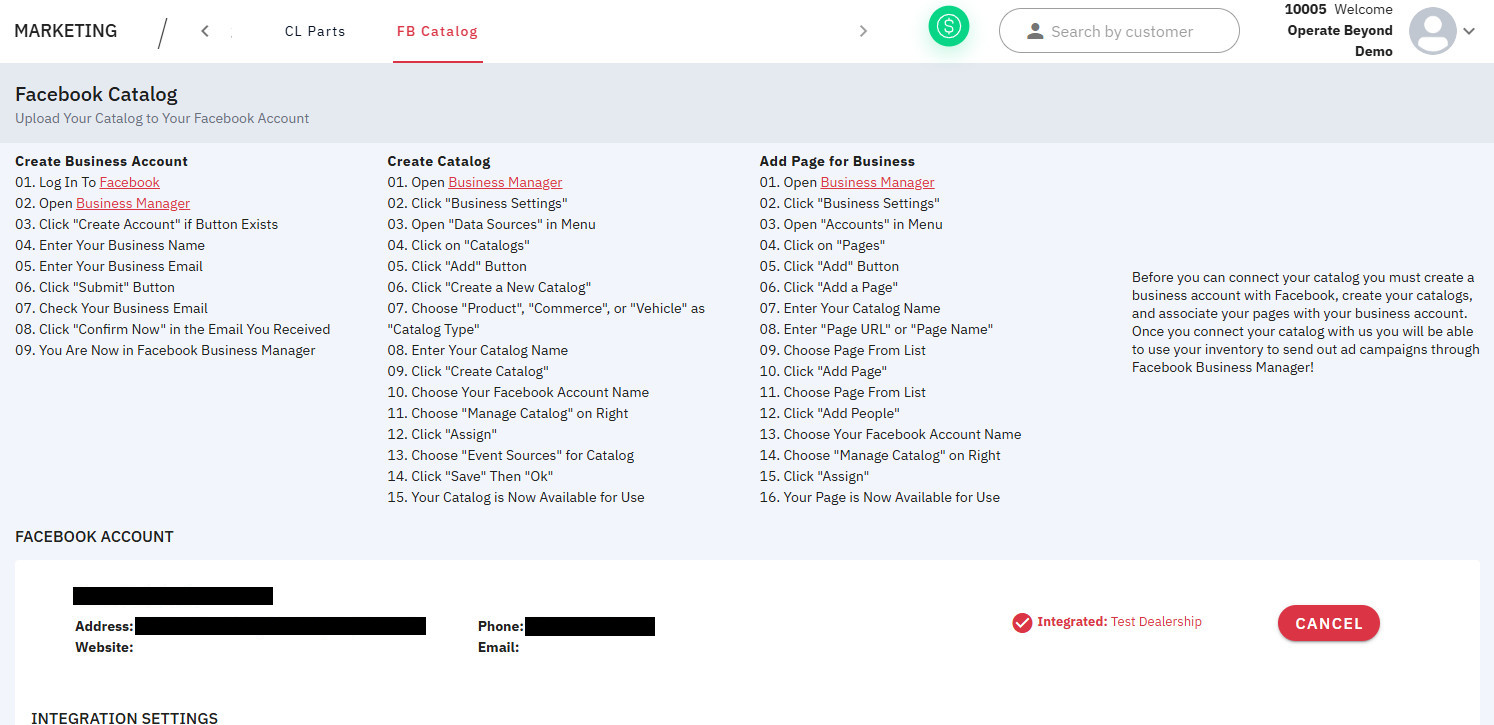The height and width of the screenshot is (725, 1494).
Task: Click step 'Click "Save" Then "Ok"'
Action: (x=470, y=476)
